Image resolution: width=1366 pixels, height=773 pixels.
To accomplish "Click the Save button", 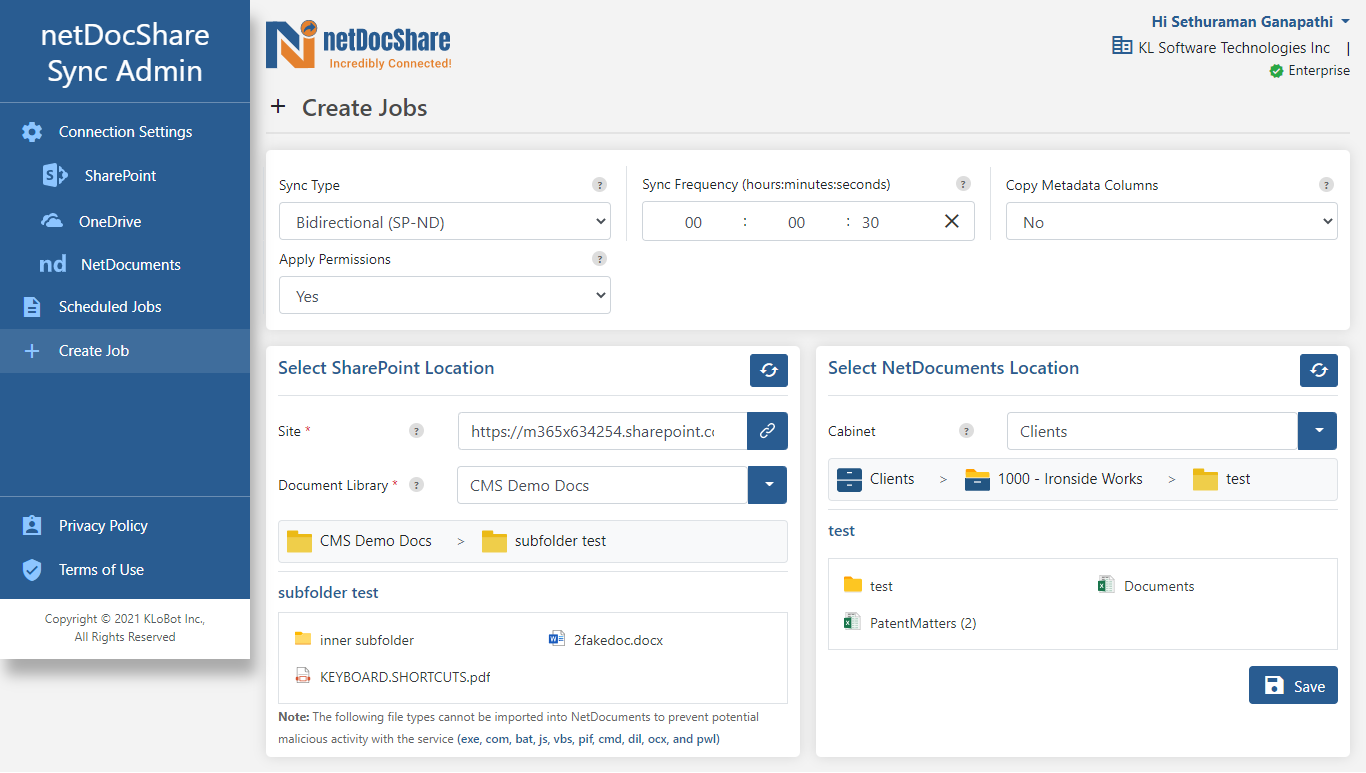I will click(x=1293, y=685).
